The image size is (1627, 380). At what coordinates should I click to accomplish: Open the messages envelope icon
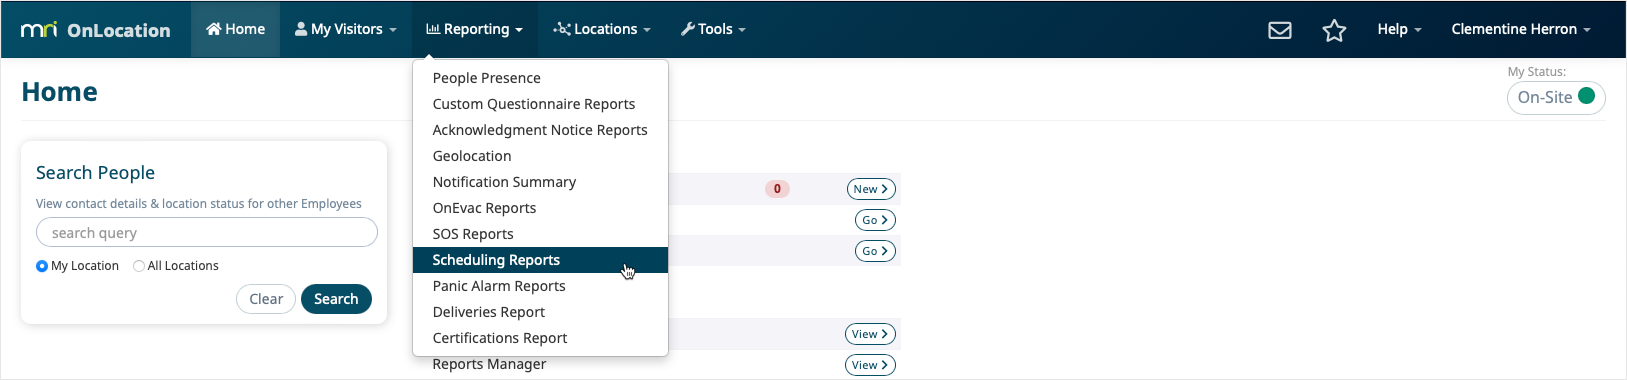click(x=1279, y=30)
